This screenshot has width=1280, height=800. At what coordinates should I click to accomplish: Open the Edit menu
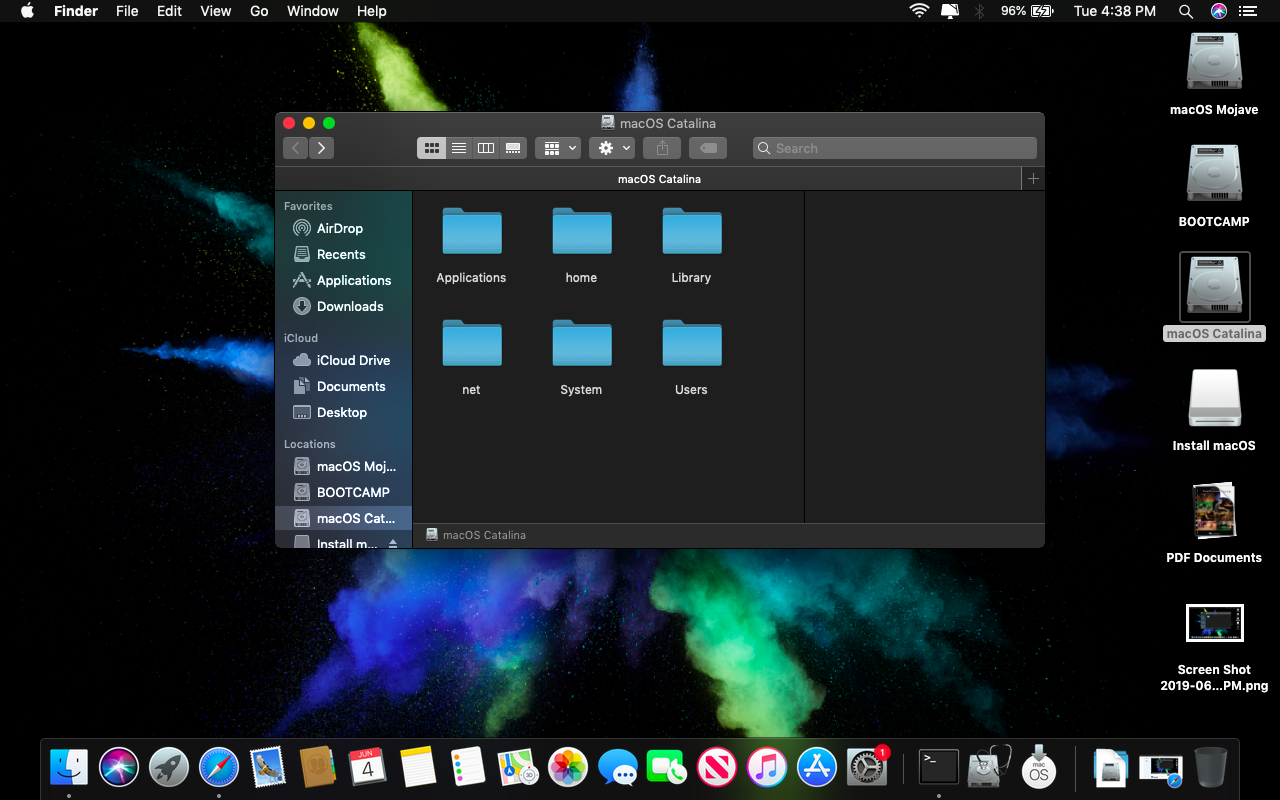(169, 11)
